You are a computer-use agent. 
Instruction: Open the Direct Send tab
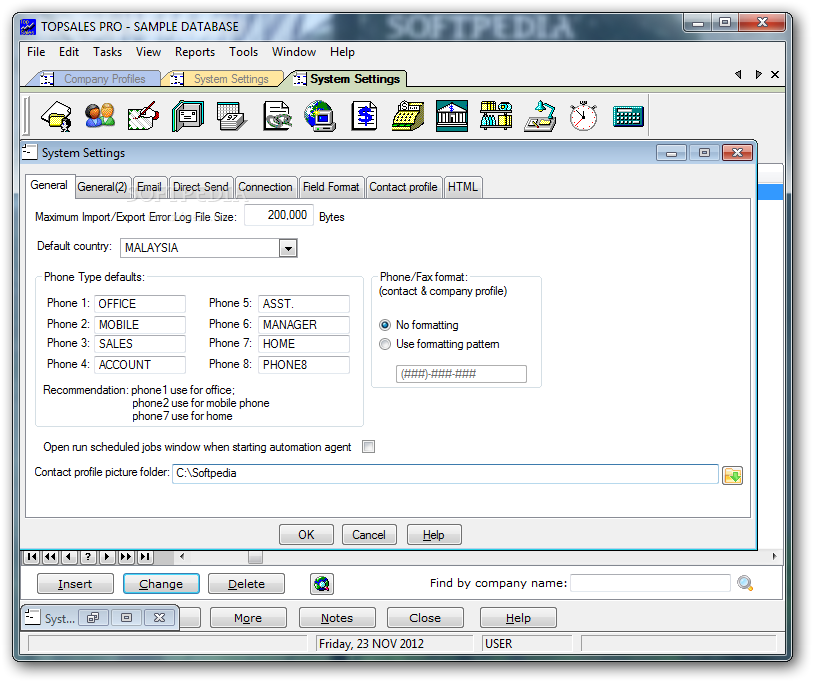201,187
